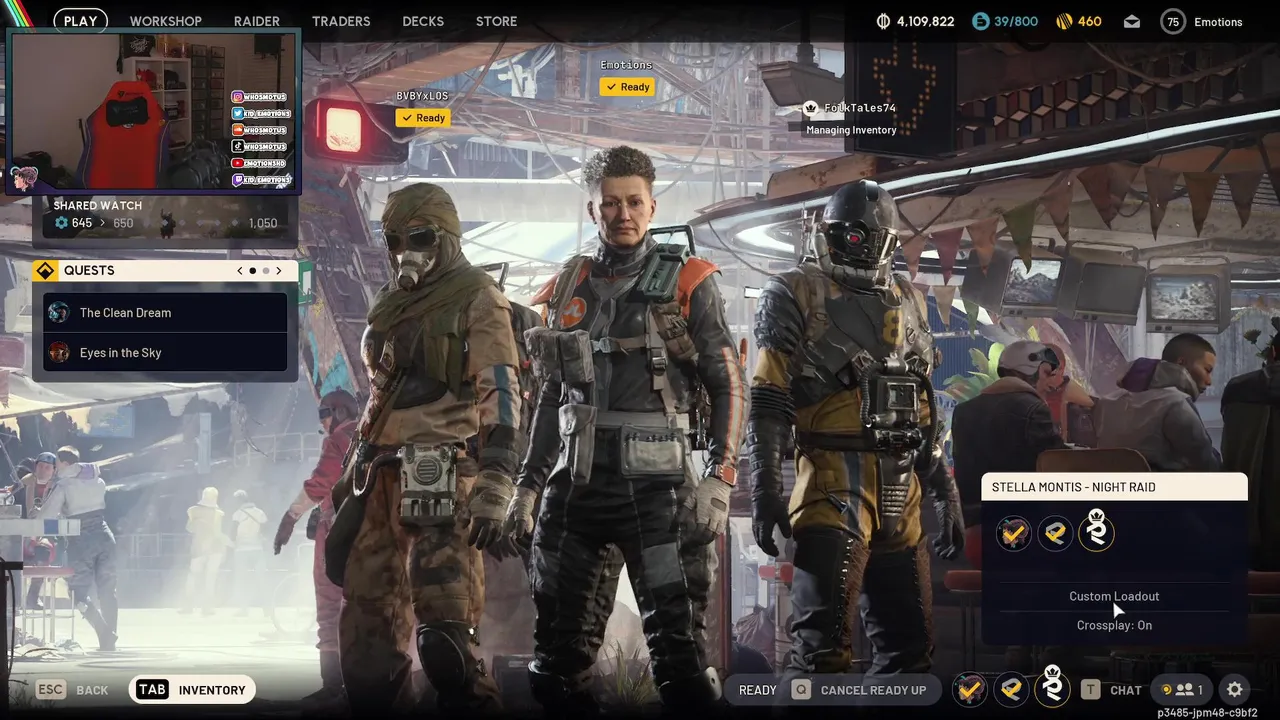Screen dimensions: 1280x720
Task: Open Inventory with TAB button
Action: pos(192,690)
